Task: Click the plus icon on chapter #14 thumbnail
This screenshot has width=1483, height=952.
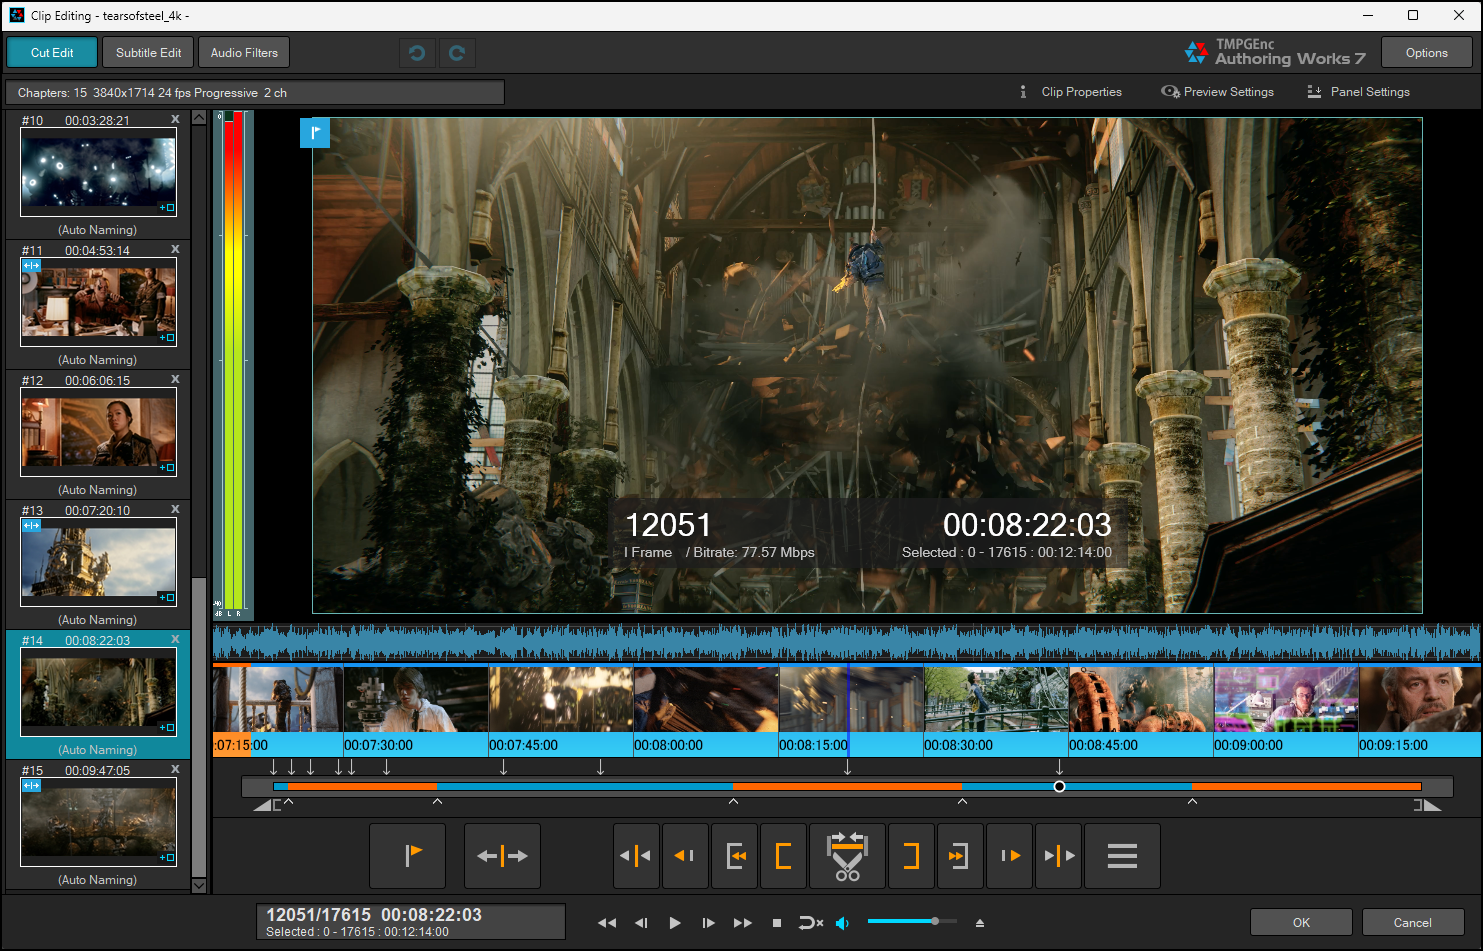Action: click(x=167, y=727)
